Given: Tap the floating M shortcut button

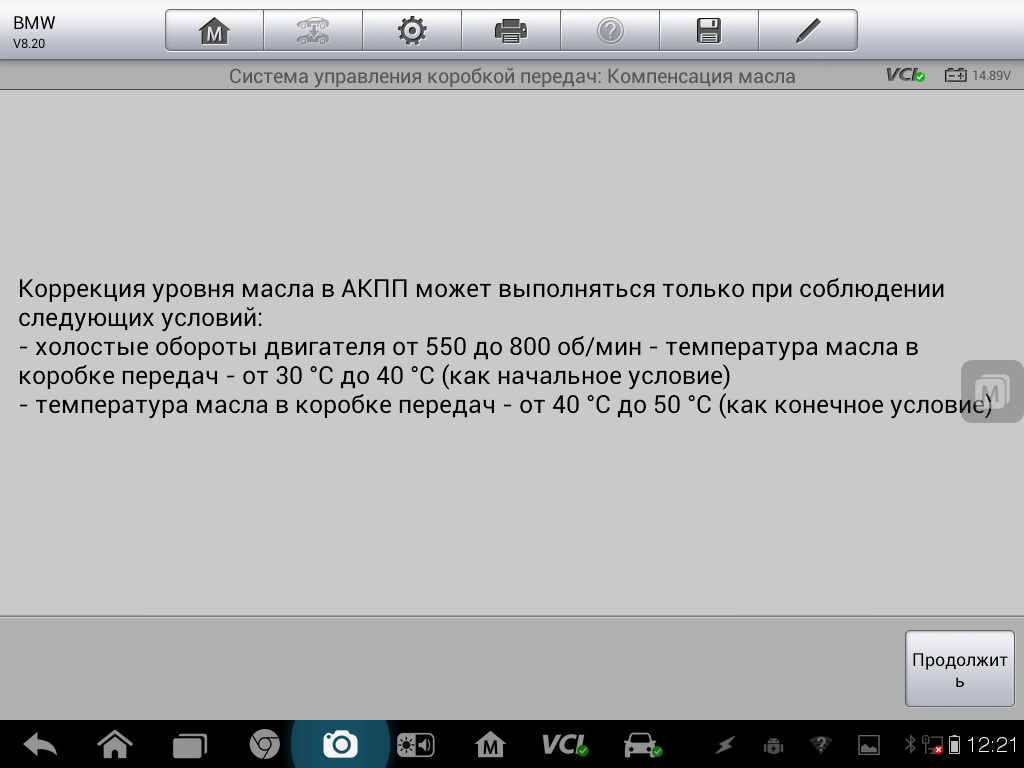Looking at the screenshot, I should 991,391.
